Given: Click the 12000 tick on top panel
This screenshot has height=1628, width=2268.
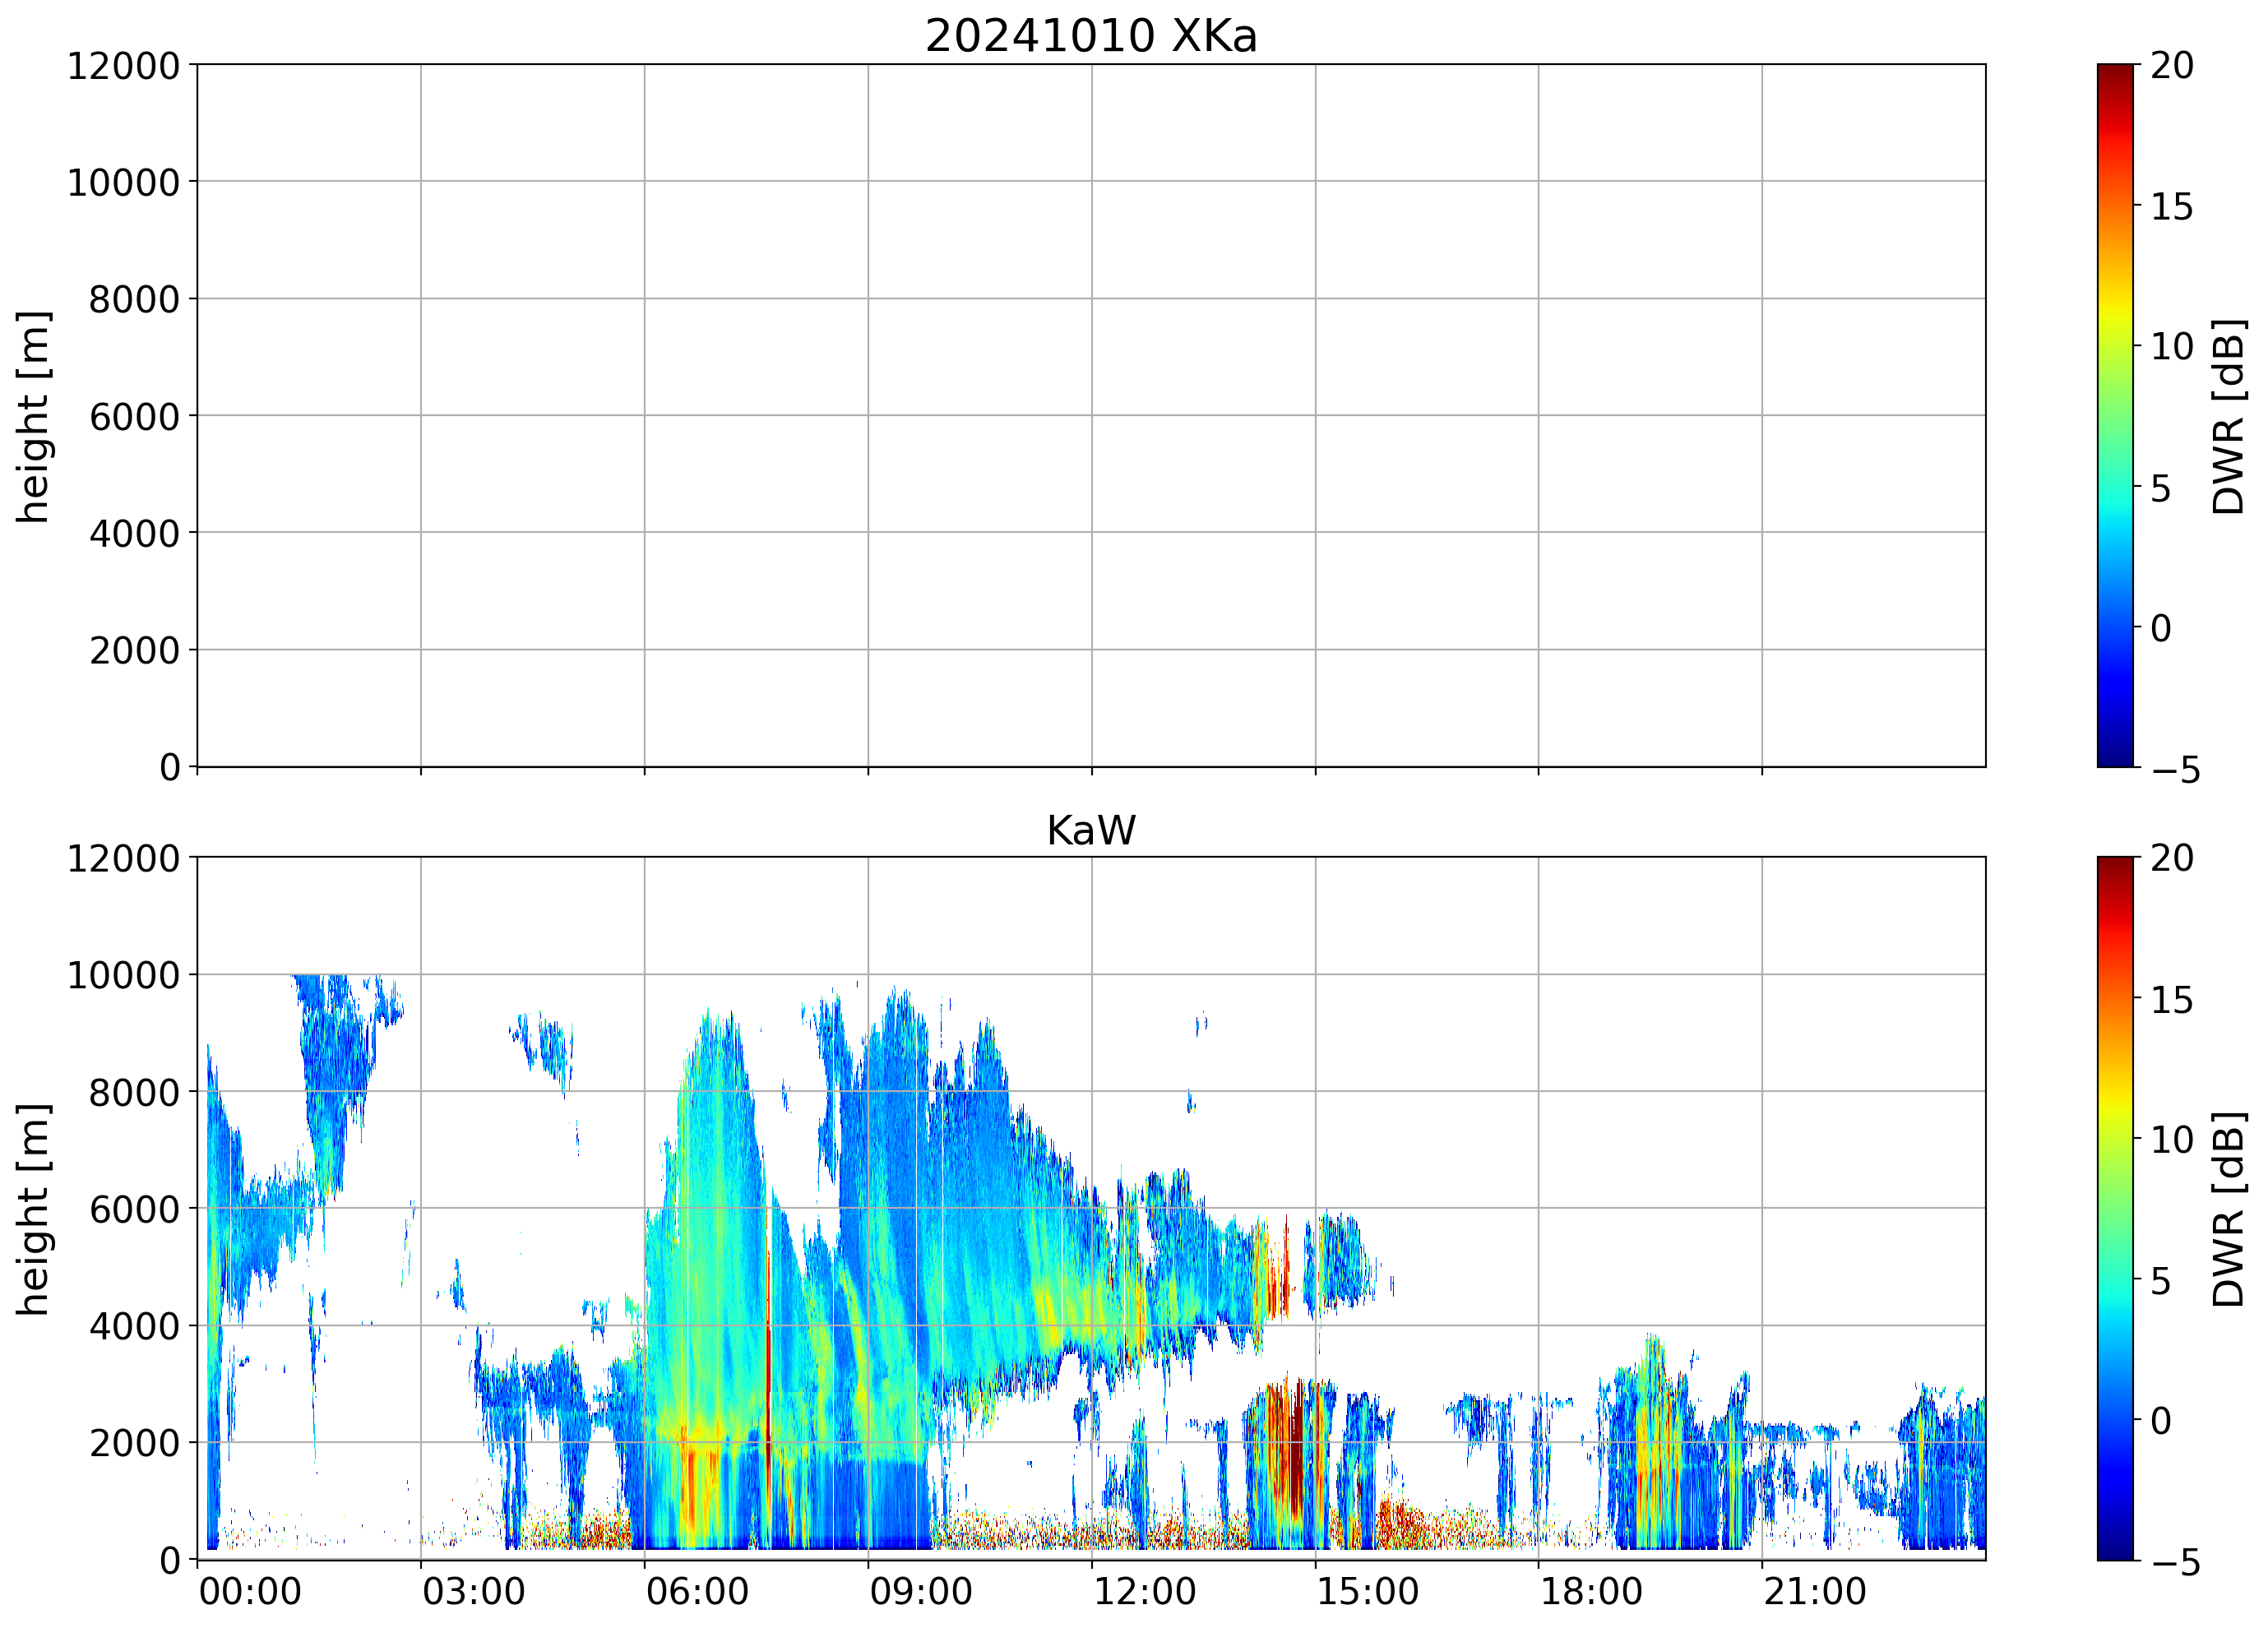Looking at the screenshot, I should coord(123,66).
